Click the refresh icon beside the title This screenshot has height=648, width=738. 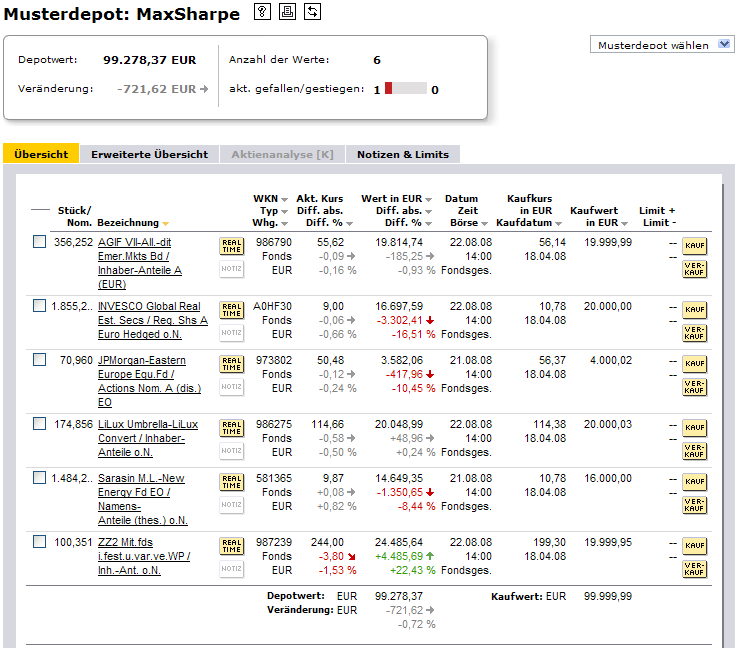point(312,12)
